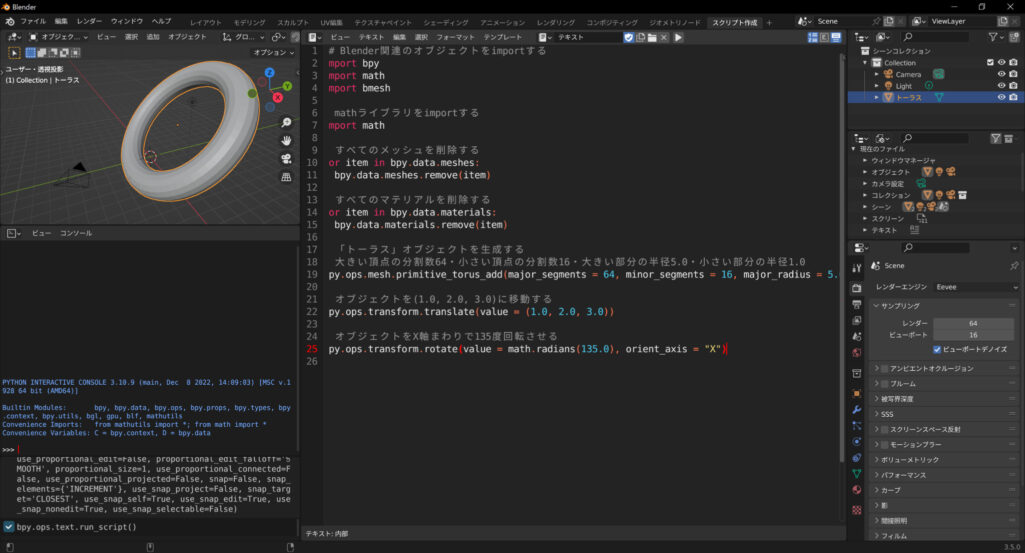Add a new workspace with plus button
Screen dimensions: 1025x553
pos(769,22)
